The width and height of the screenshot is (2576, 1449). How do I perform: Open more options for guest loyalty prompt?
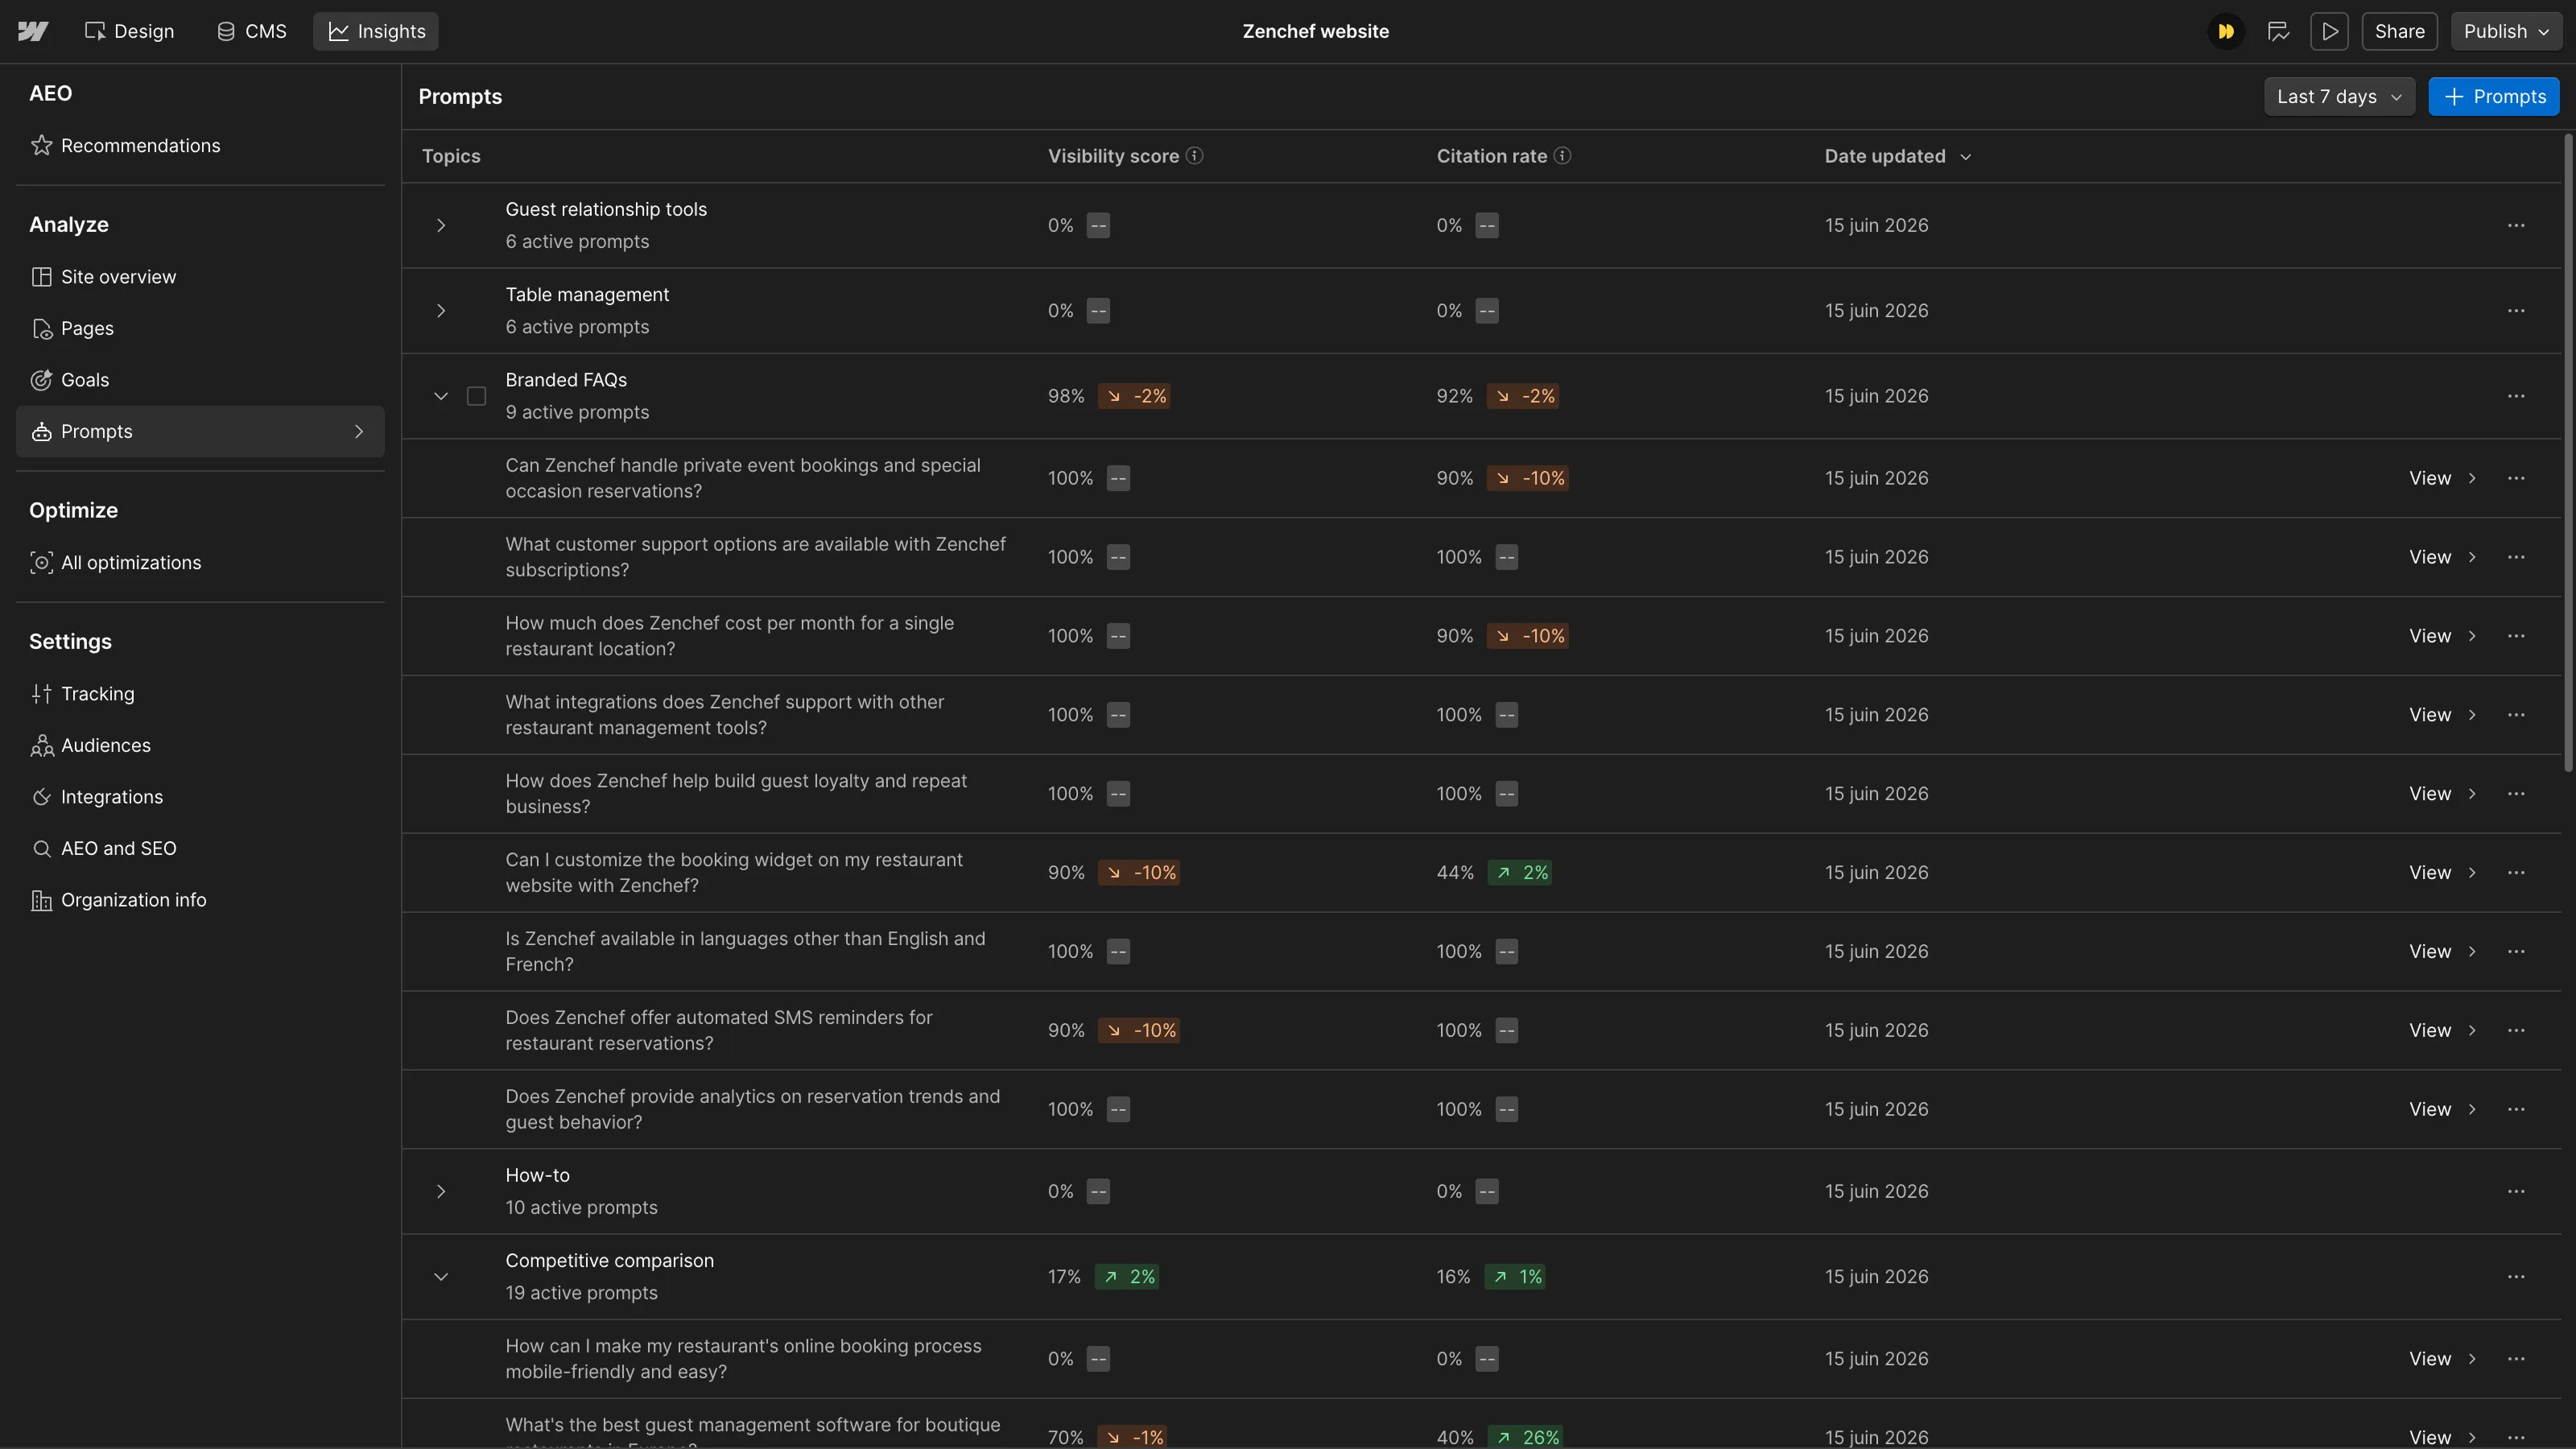[x=2516, y=794]
